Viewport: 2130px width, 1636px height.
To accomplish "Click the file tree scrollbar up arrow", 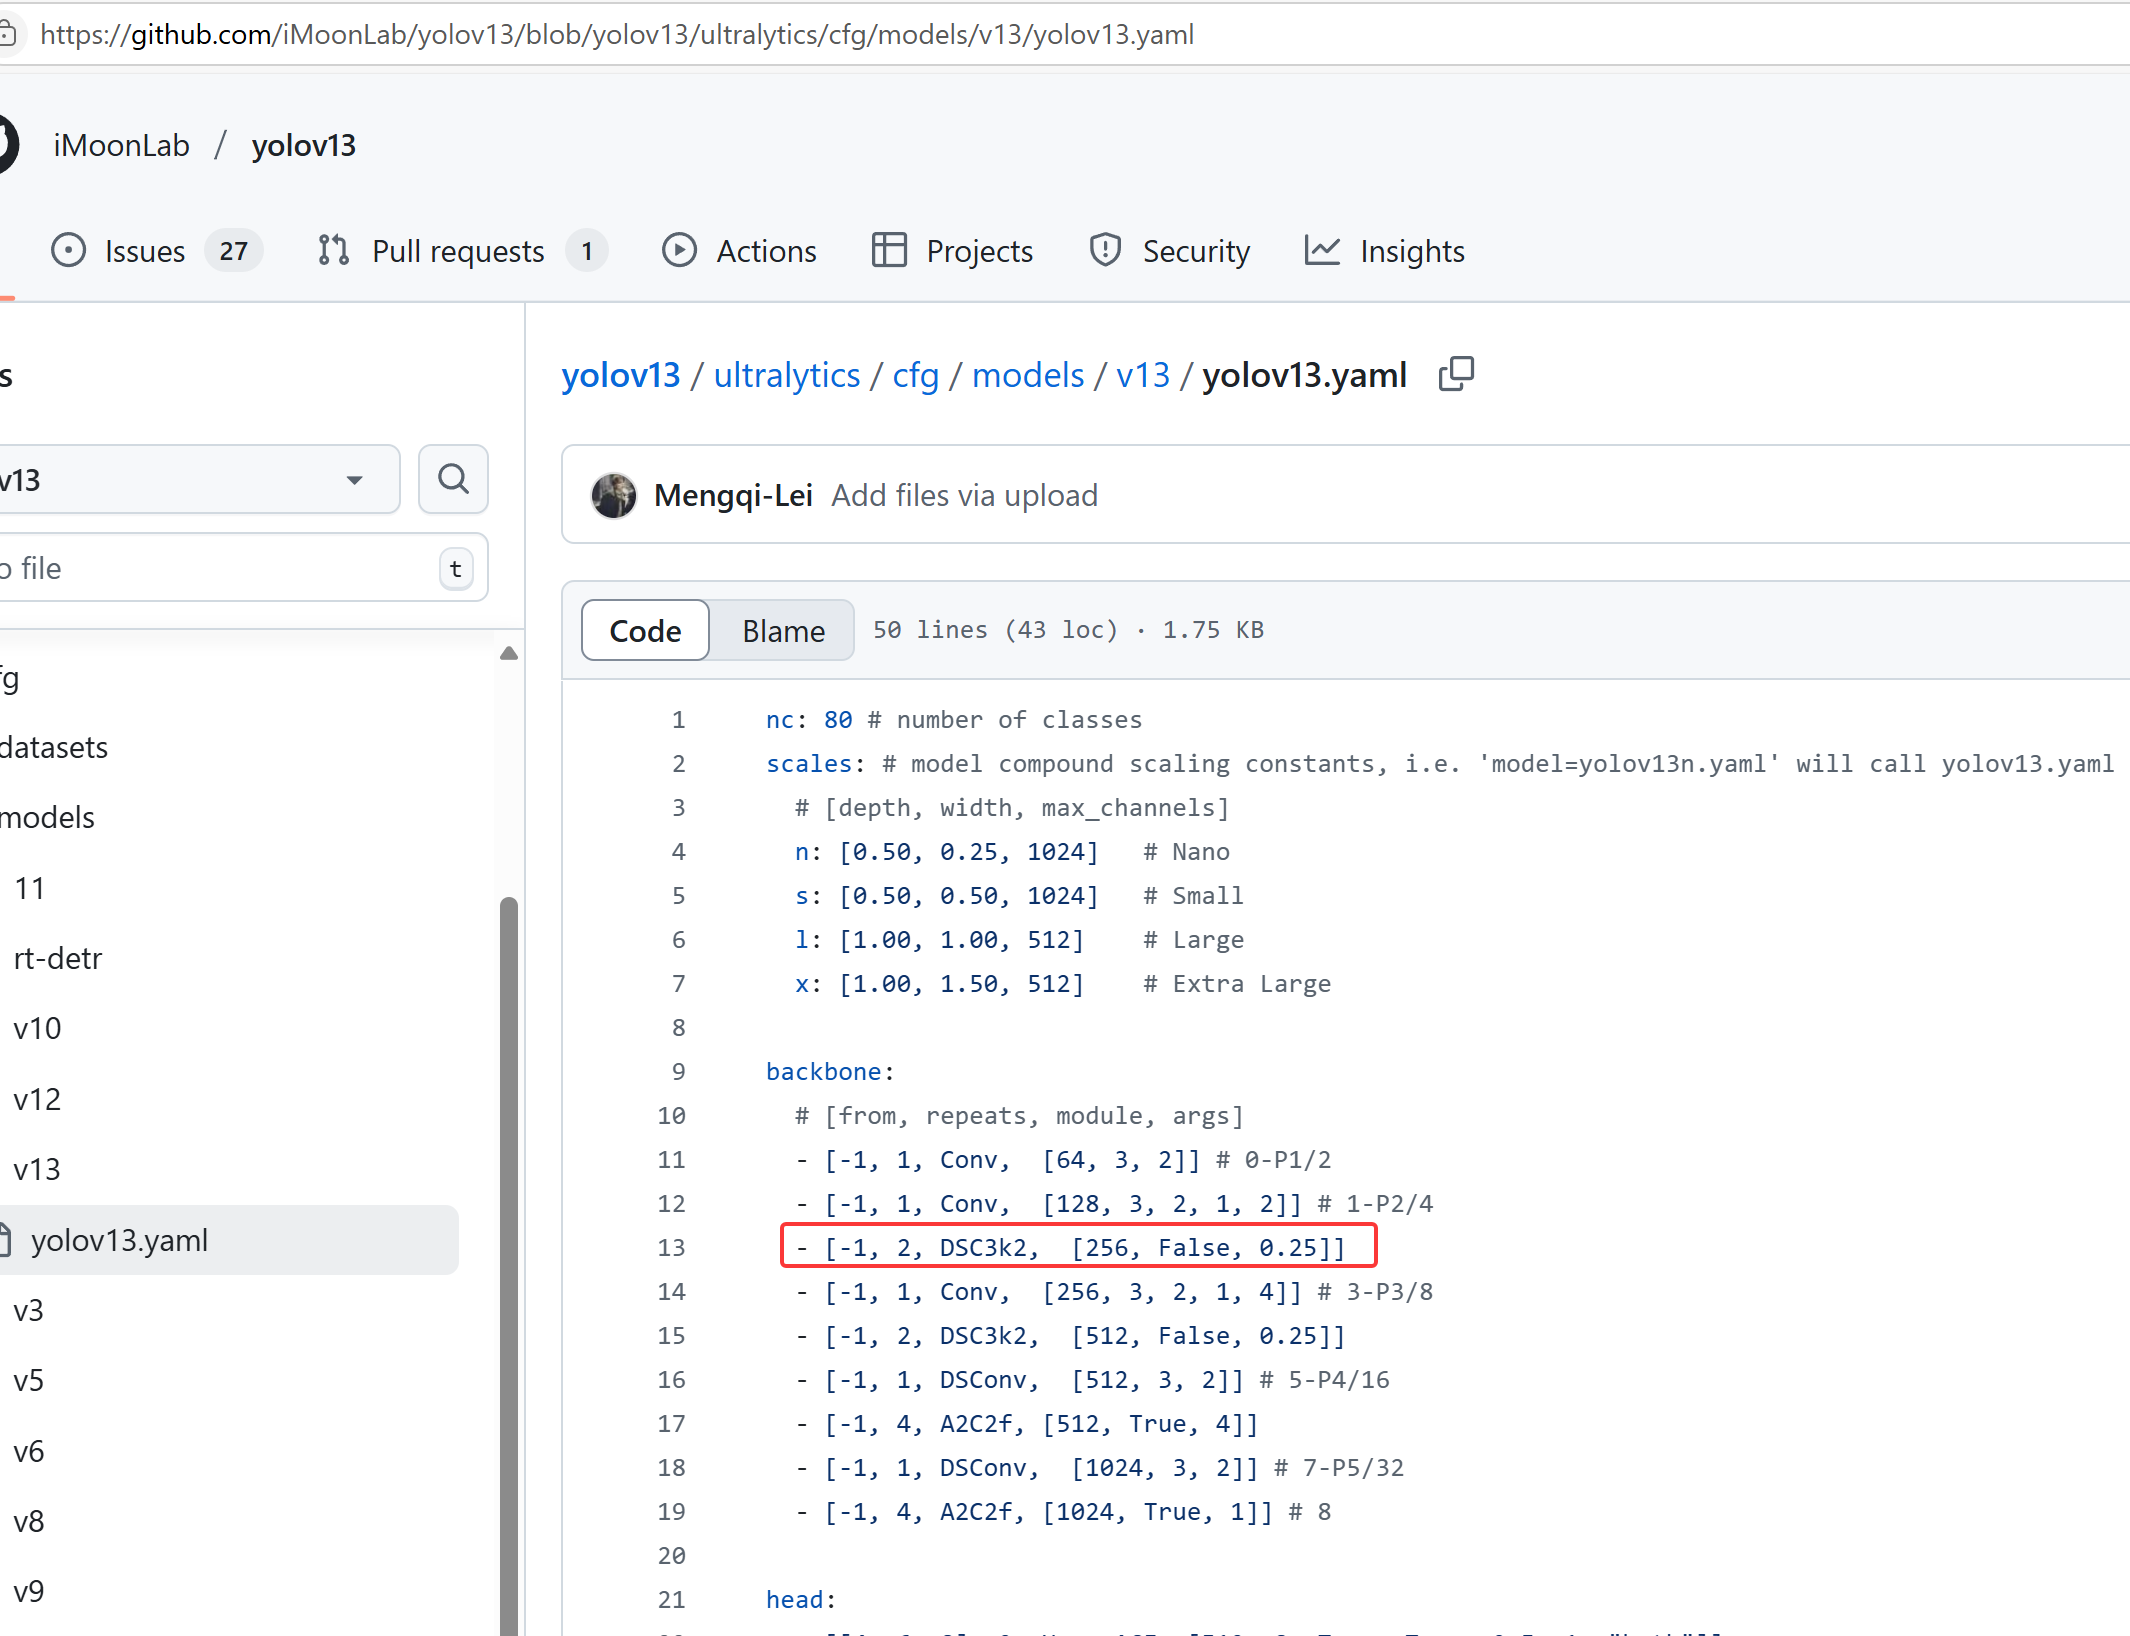I will pos(508,653).
